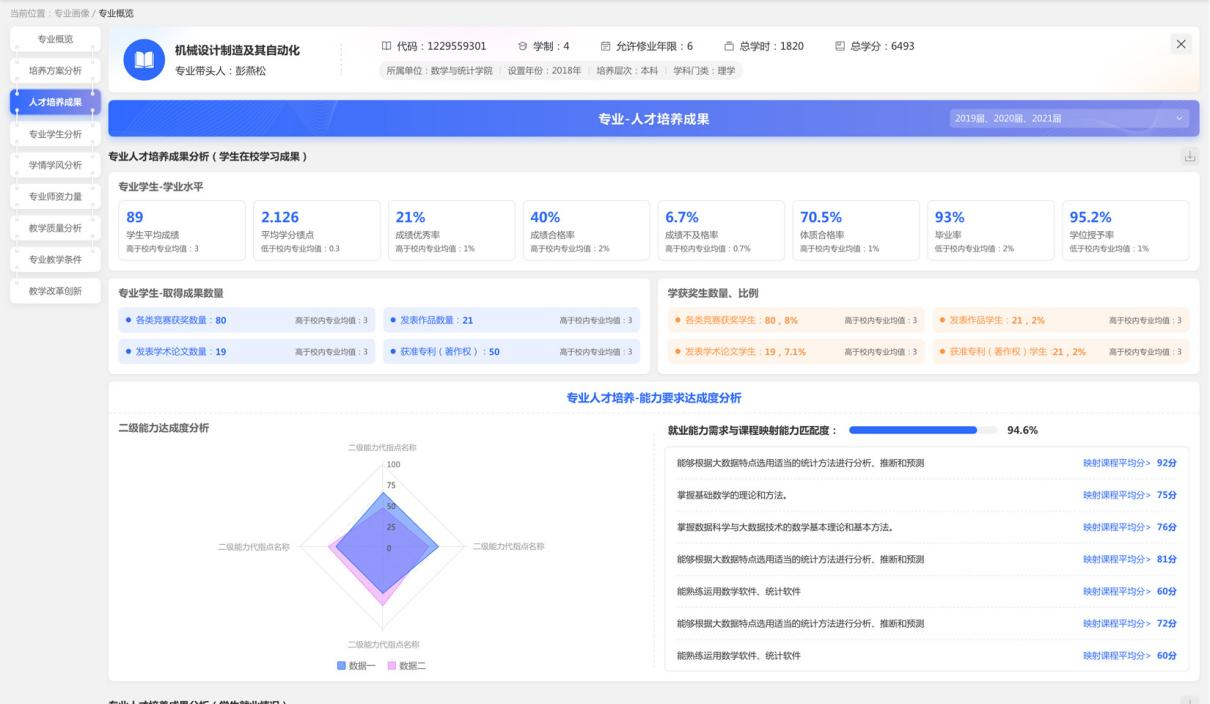
Task: Click the 设置年份：2018年 tag
Action: 544,71
